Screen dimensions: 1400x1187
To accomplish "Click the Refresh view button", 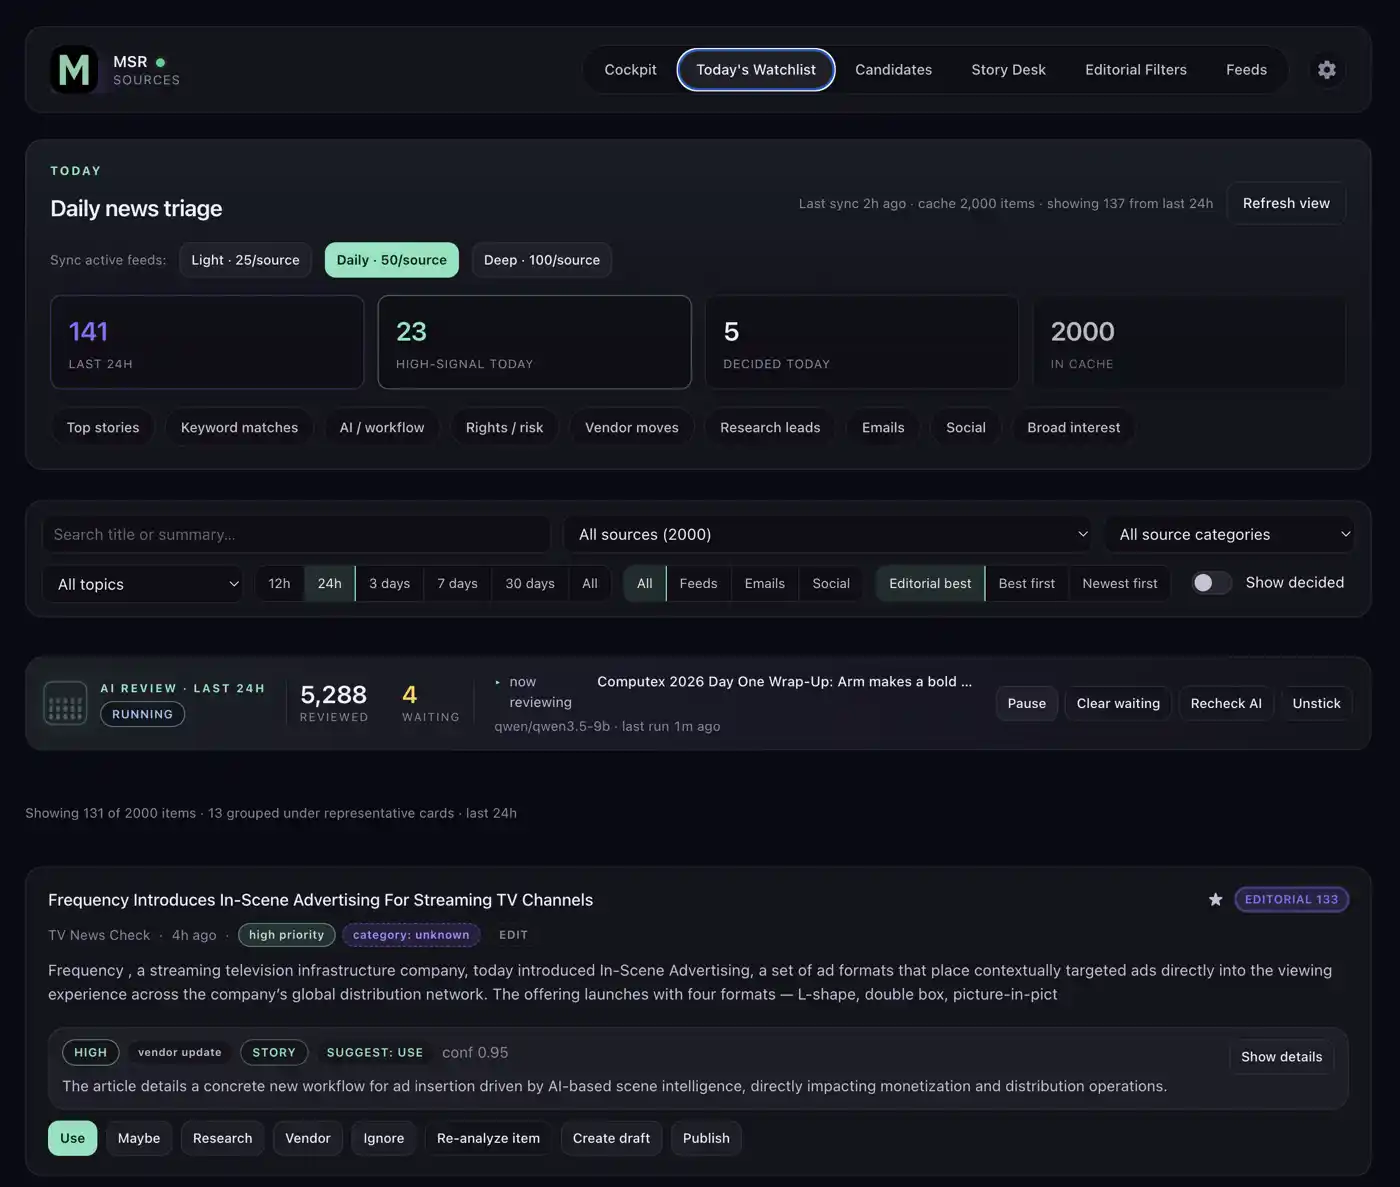I will pyautogui.click(x=1286, y=203).
